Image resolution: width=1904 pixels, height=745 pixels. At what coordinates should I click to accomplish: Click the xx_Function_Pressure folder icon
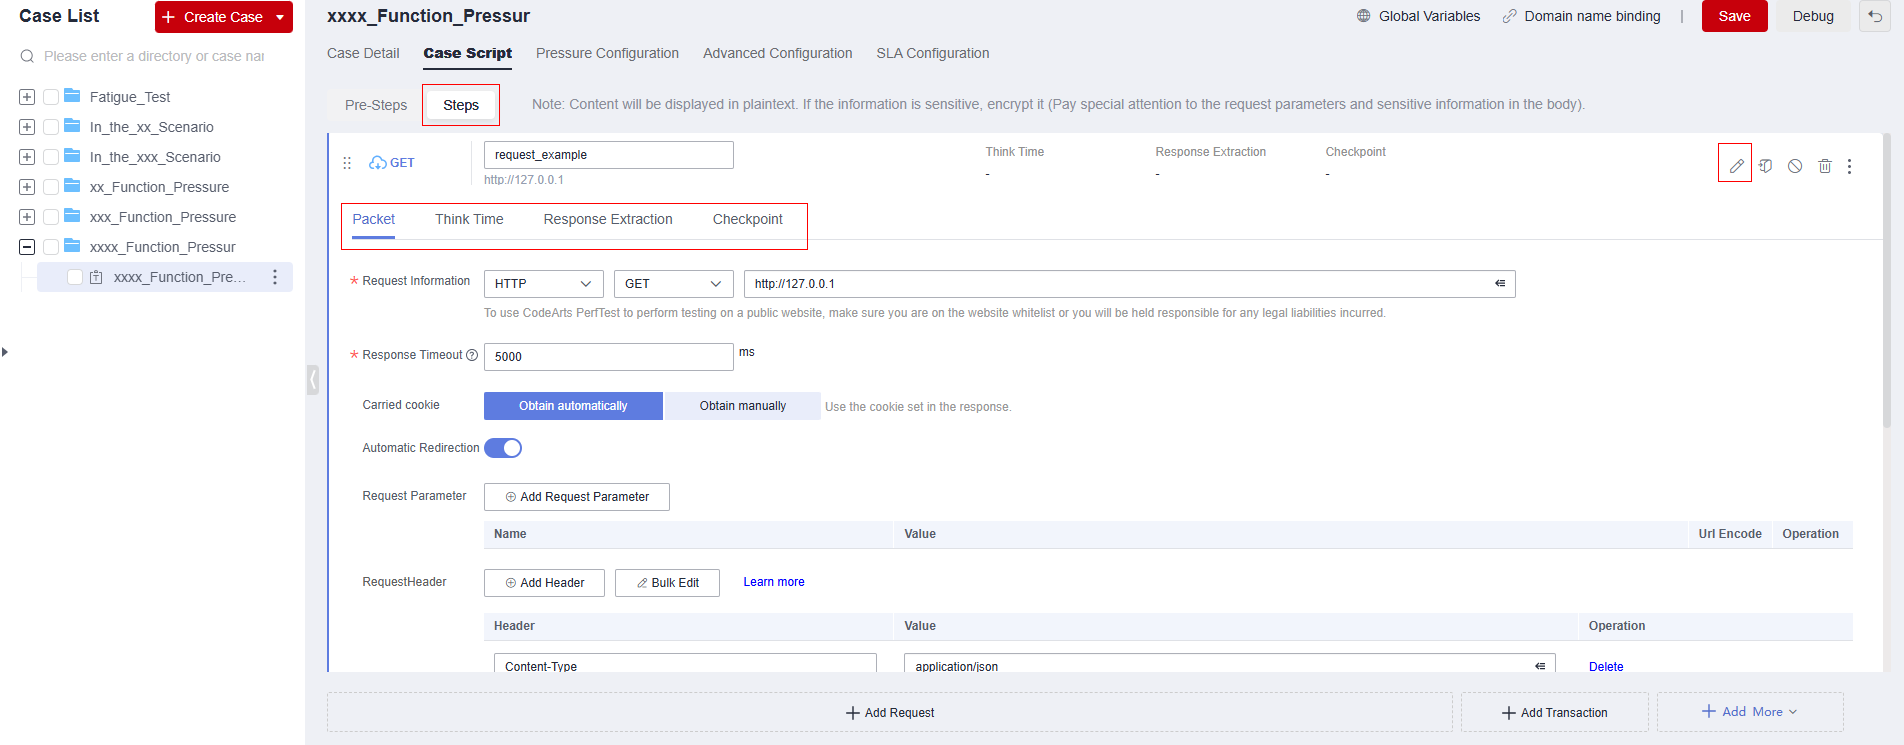point(72,186)
